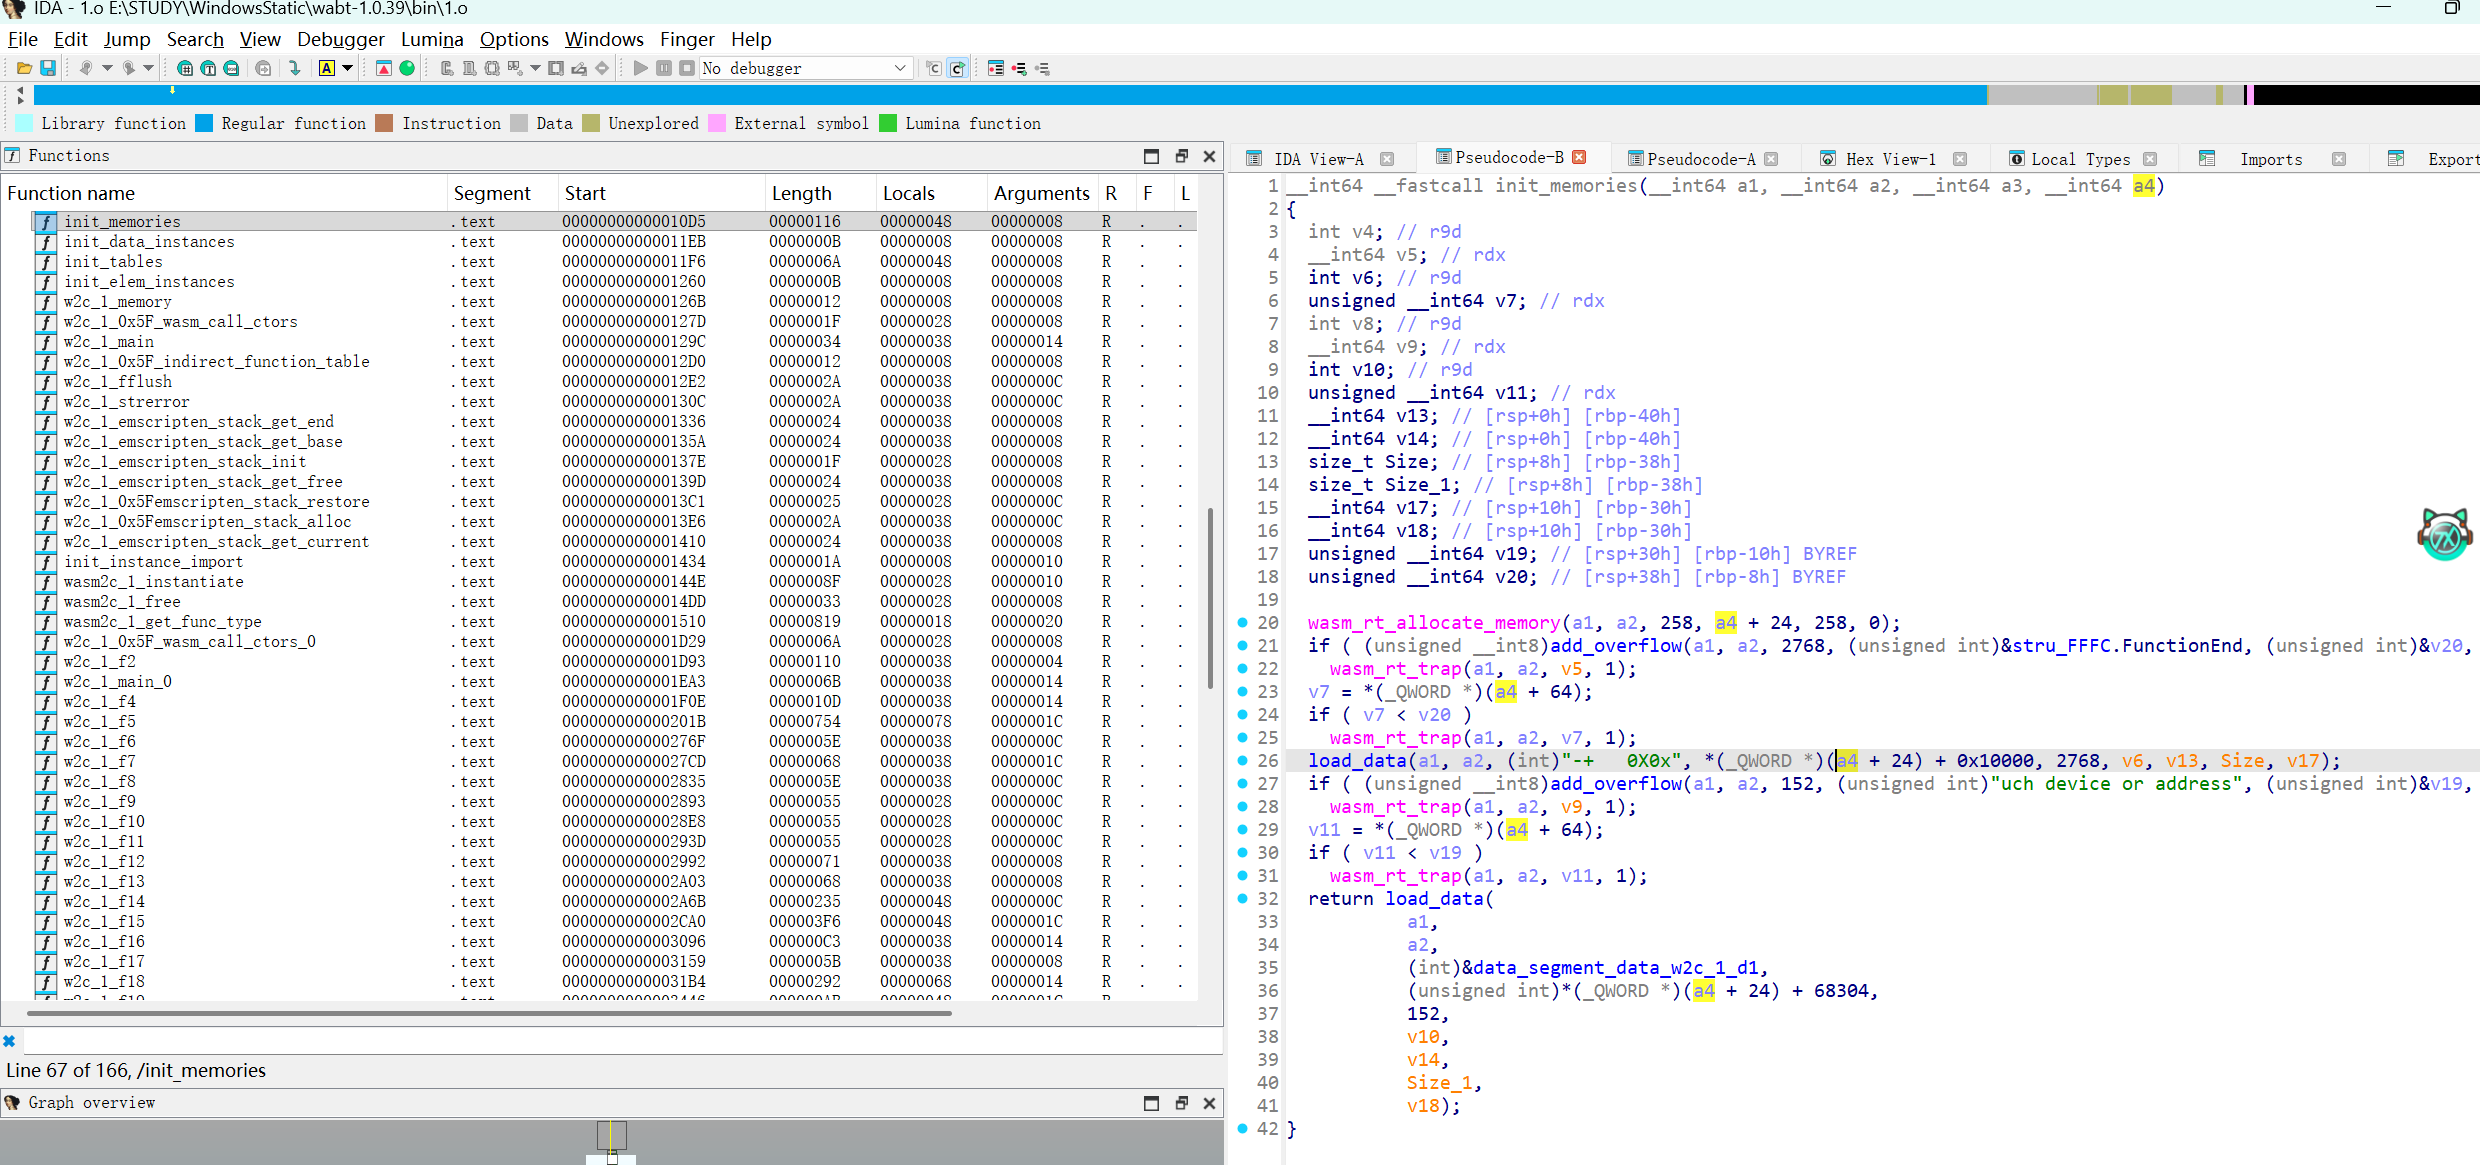Image resolution: width=2480 pixels, height=1165 pixels.
Task: Click the start debugger play icon
Action: pyautogui.click(x=640, y=68)
